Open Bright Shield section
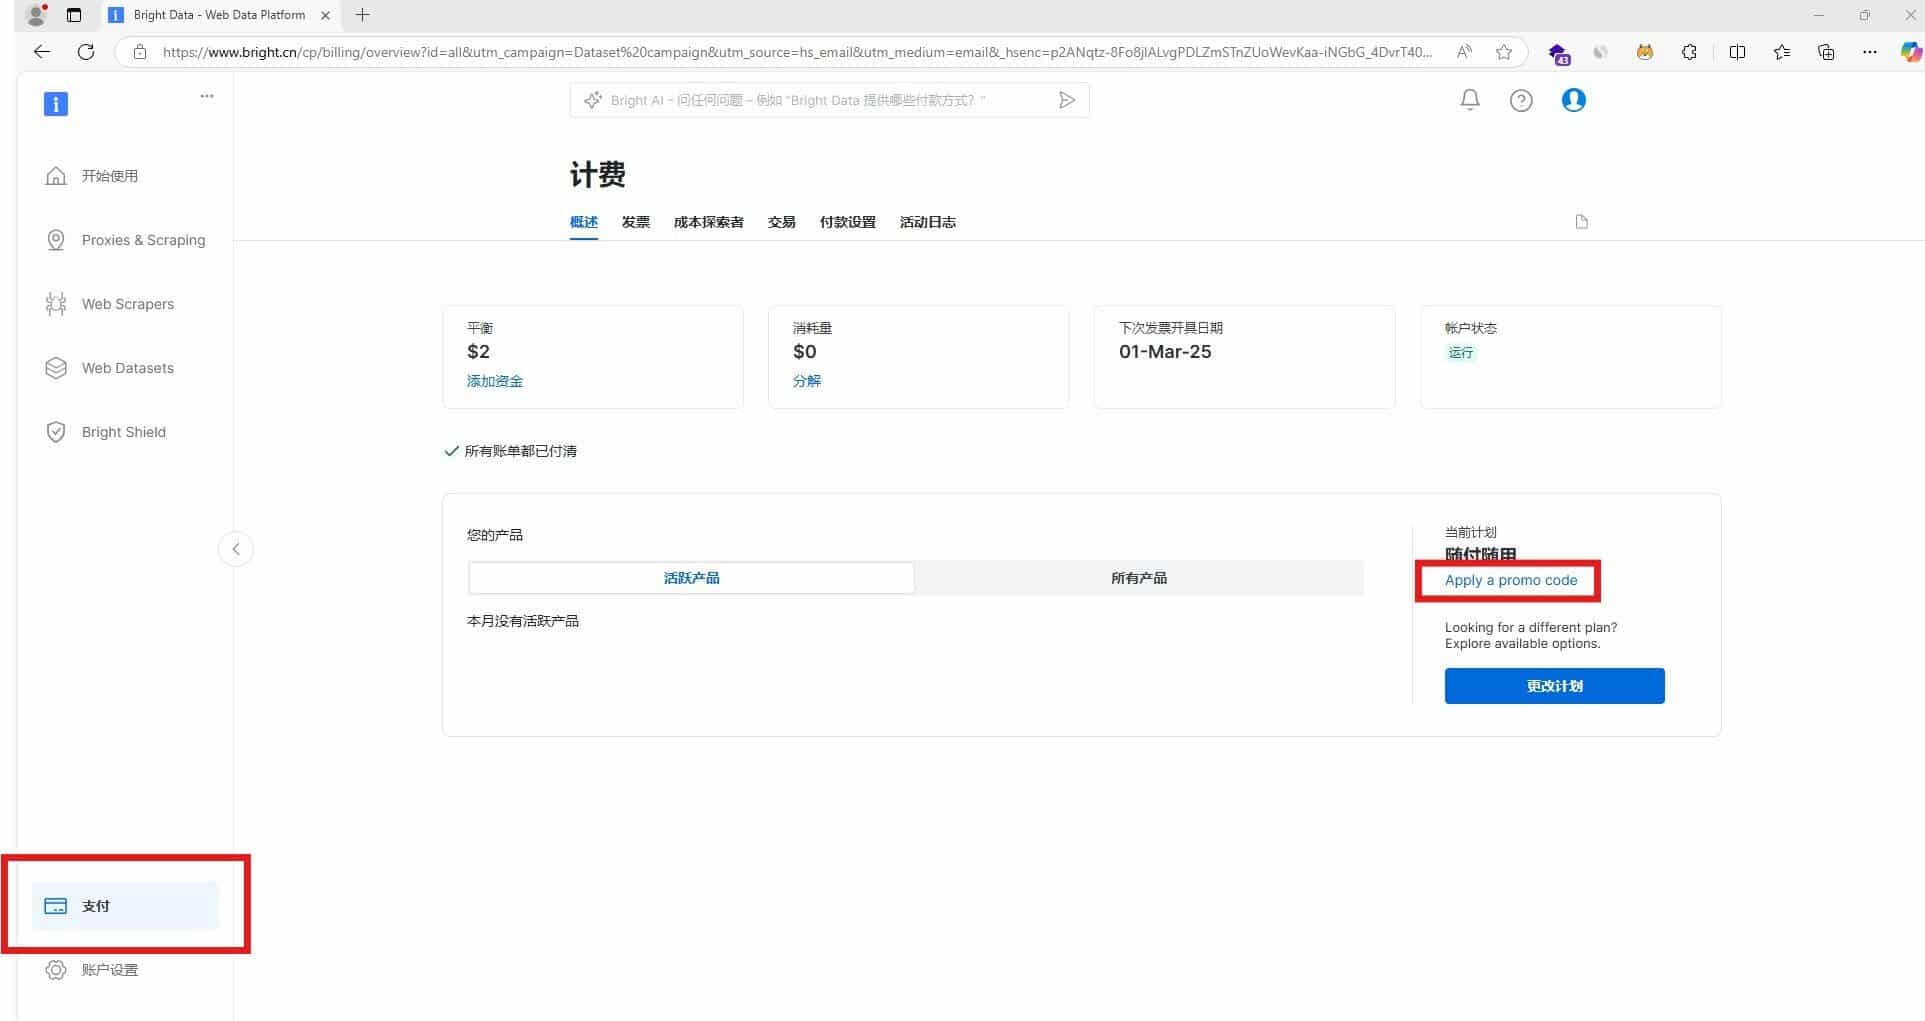1925x1021 pixels. [106, 432]
